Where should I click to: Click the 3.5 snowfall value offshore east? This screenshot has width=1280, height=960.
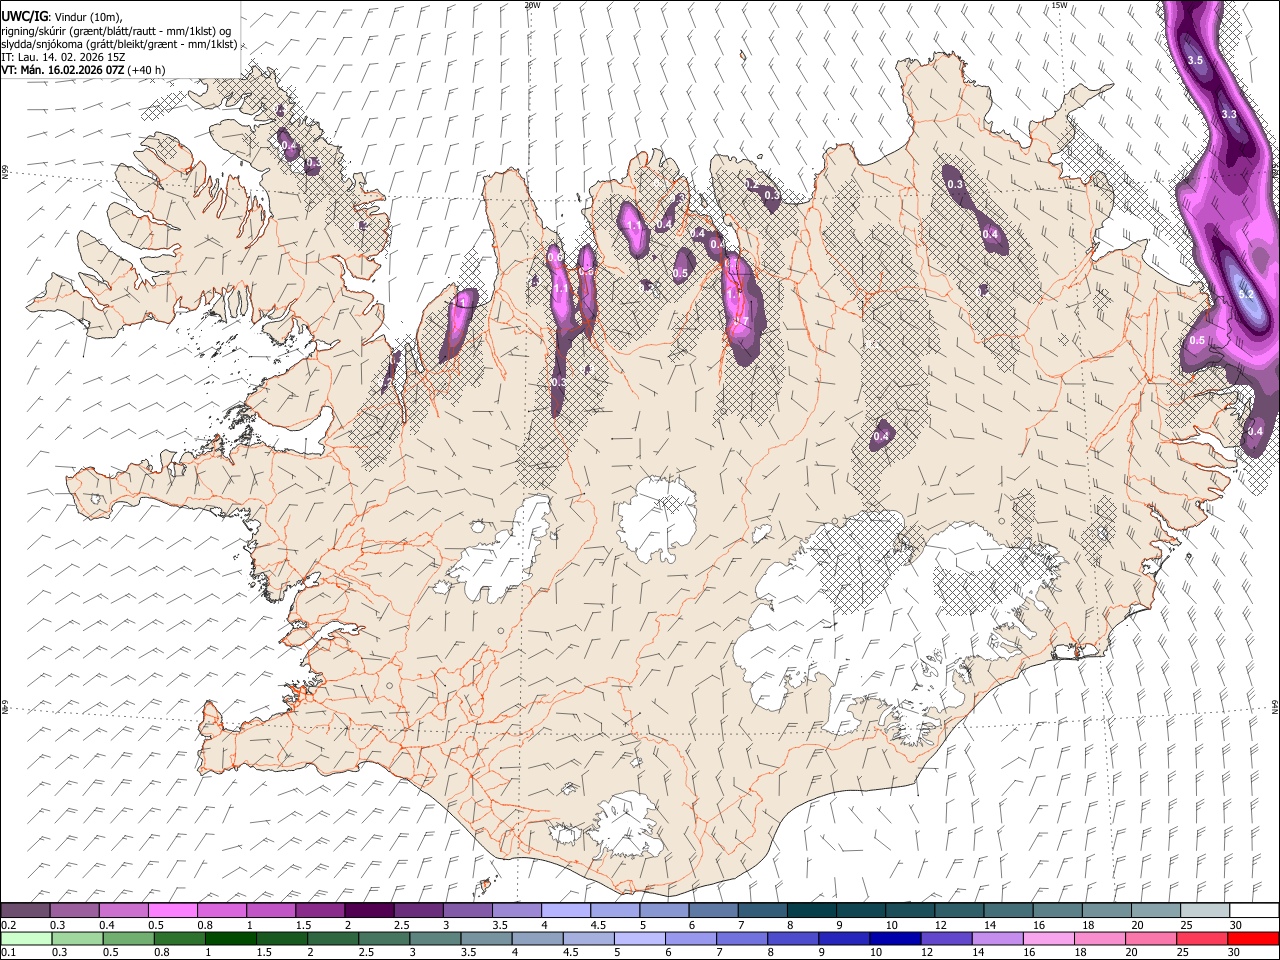tap(1194, 61)
